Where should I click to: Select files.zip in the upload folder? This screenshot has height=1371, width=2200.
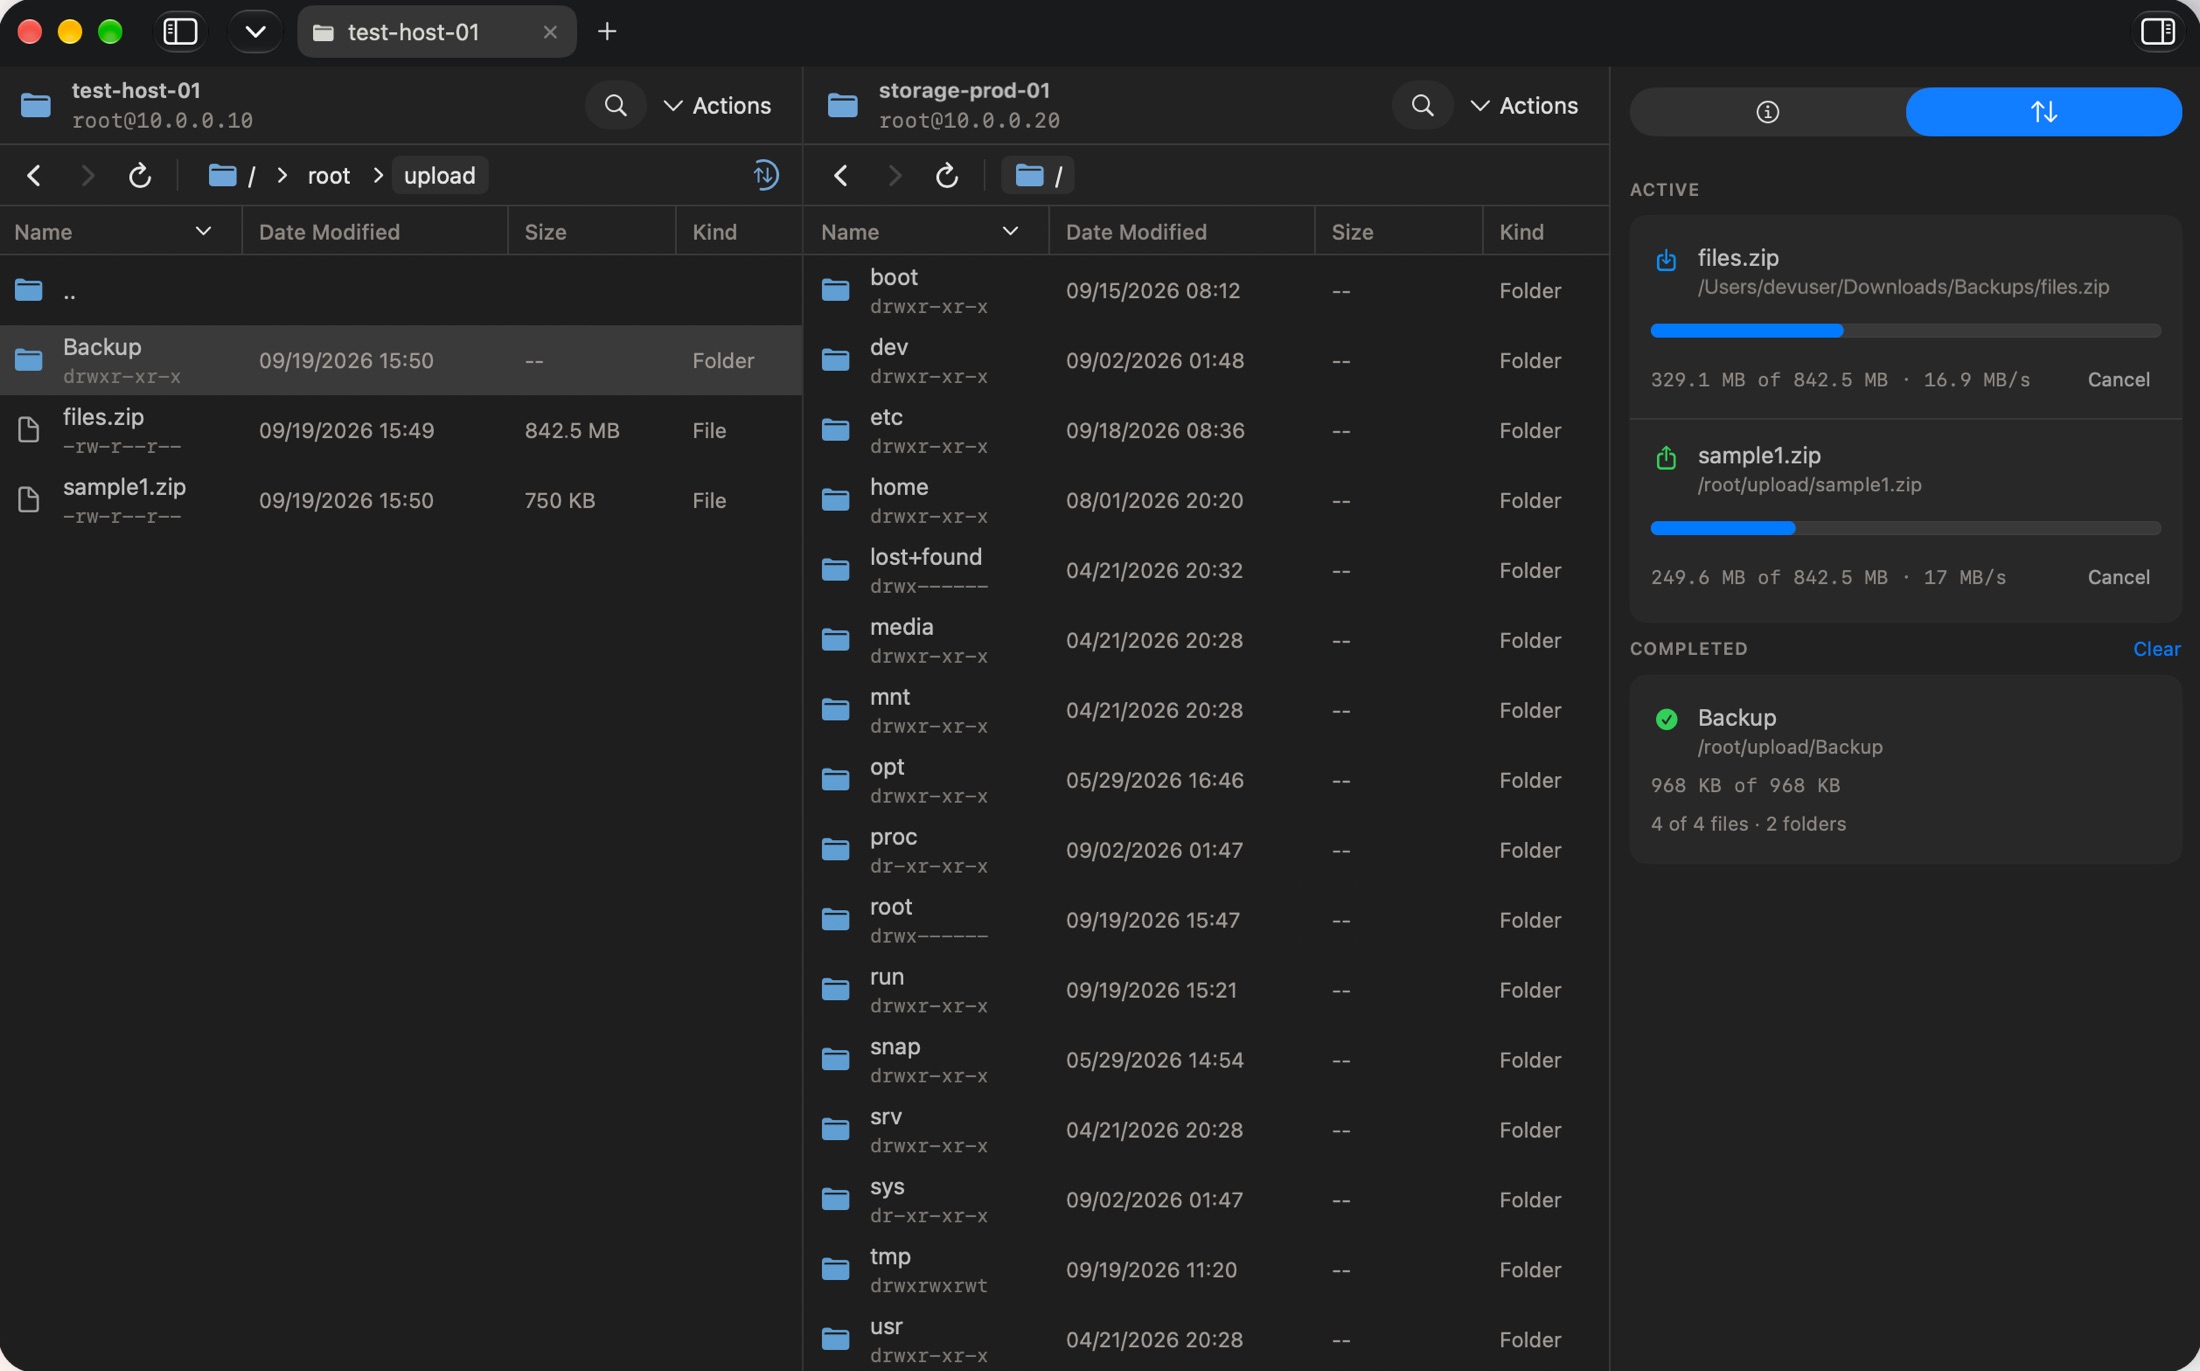[401, 430]
